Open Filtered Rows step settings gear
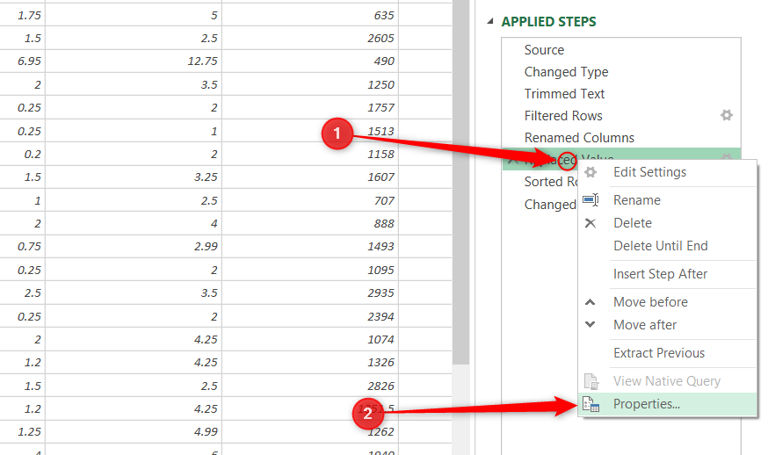This screenshot has width=768, height=455. tap(726, 116)
